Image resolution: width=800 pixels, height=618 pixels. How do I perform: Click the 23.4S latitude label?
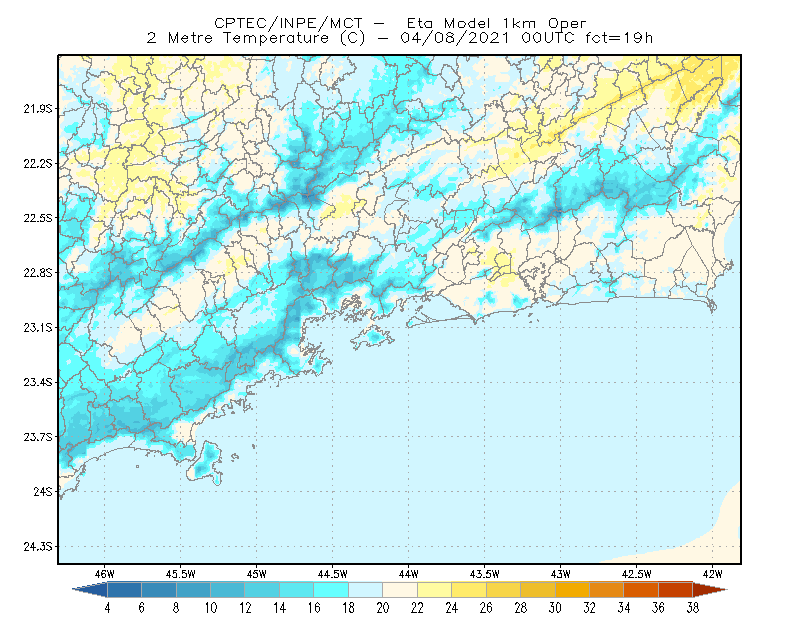(38, 382)
